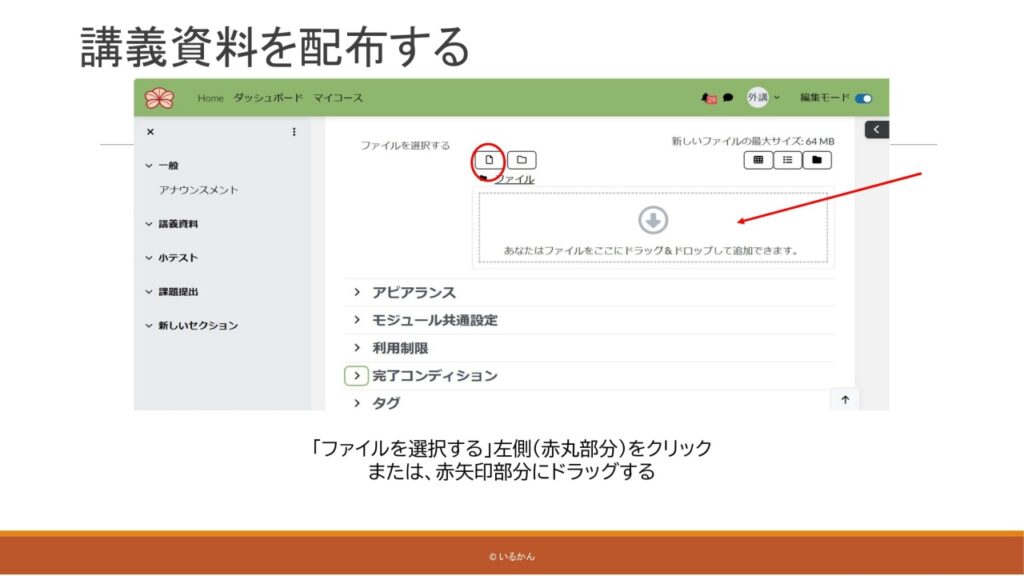The height and width of the screenshot is (576, 1024).
Task: Switch file view to grid icons
Action: click(758, 160)
